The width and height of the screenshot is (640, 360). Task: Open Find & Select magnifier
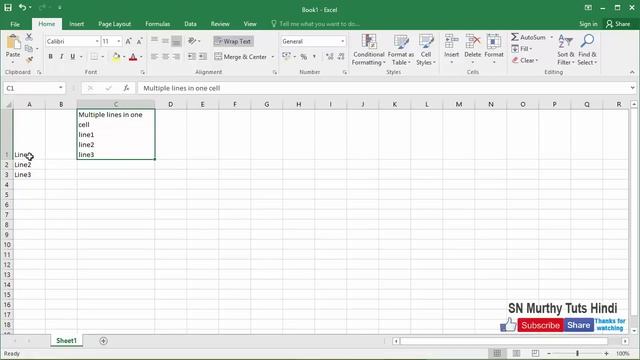pyautogui.click(x=587, y=50)
